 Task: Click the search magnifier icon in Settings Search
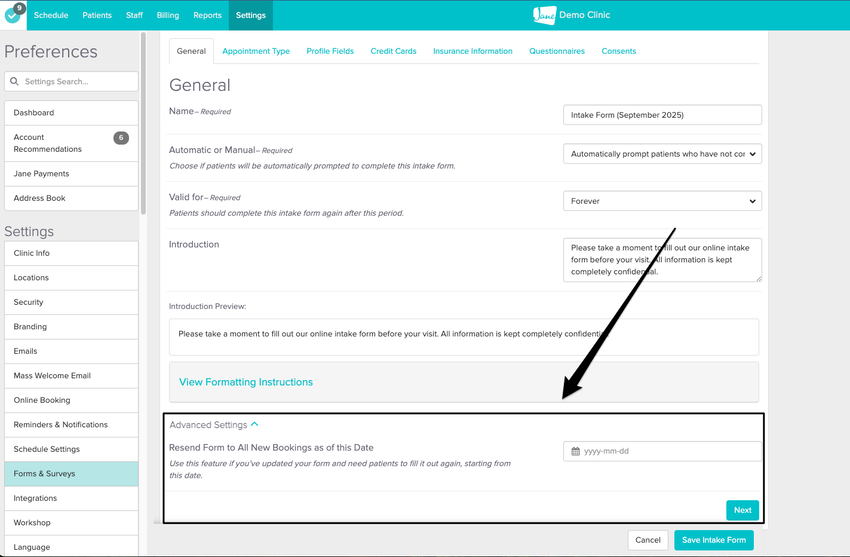click(15, 81)
